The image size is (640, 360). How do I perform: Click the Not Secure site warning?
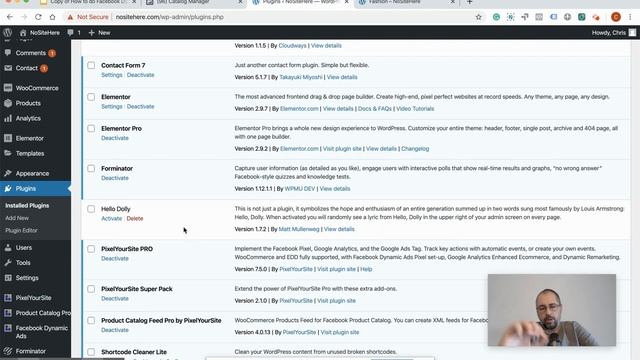coord(88,17)
